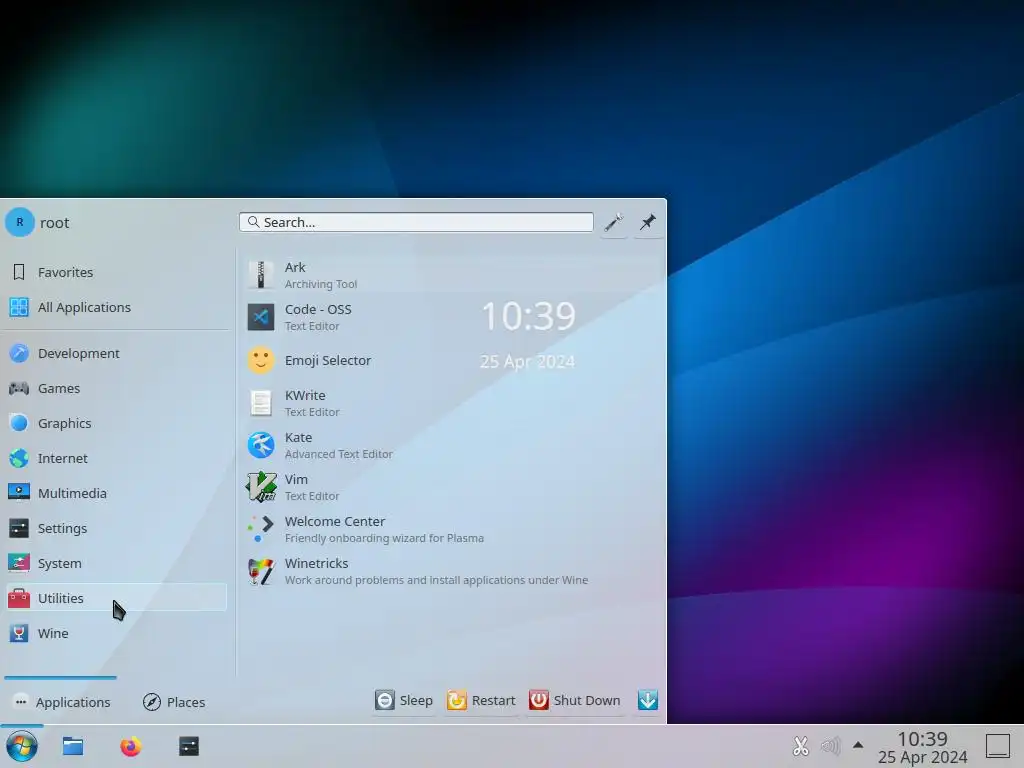Screen dimensions: 1024x768
Task: Open the Internet category
Action: (x=117, y=458)
